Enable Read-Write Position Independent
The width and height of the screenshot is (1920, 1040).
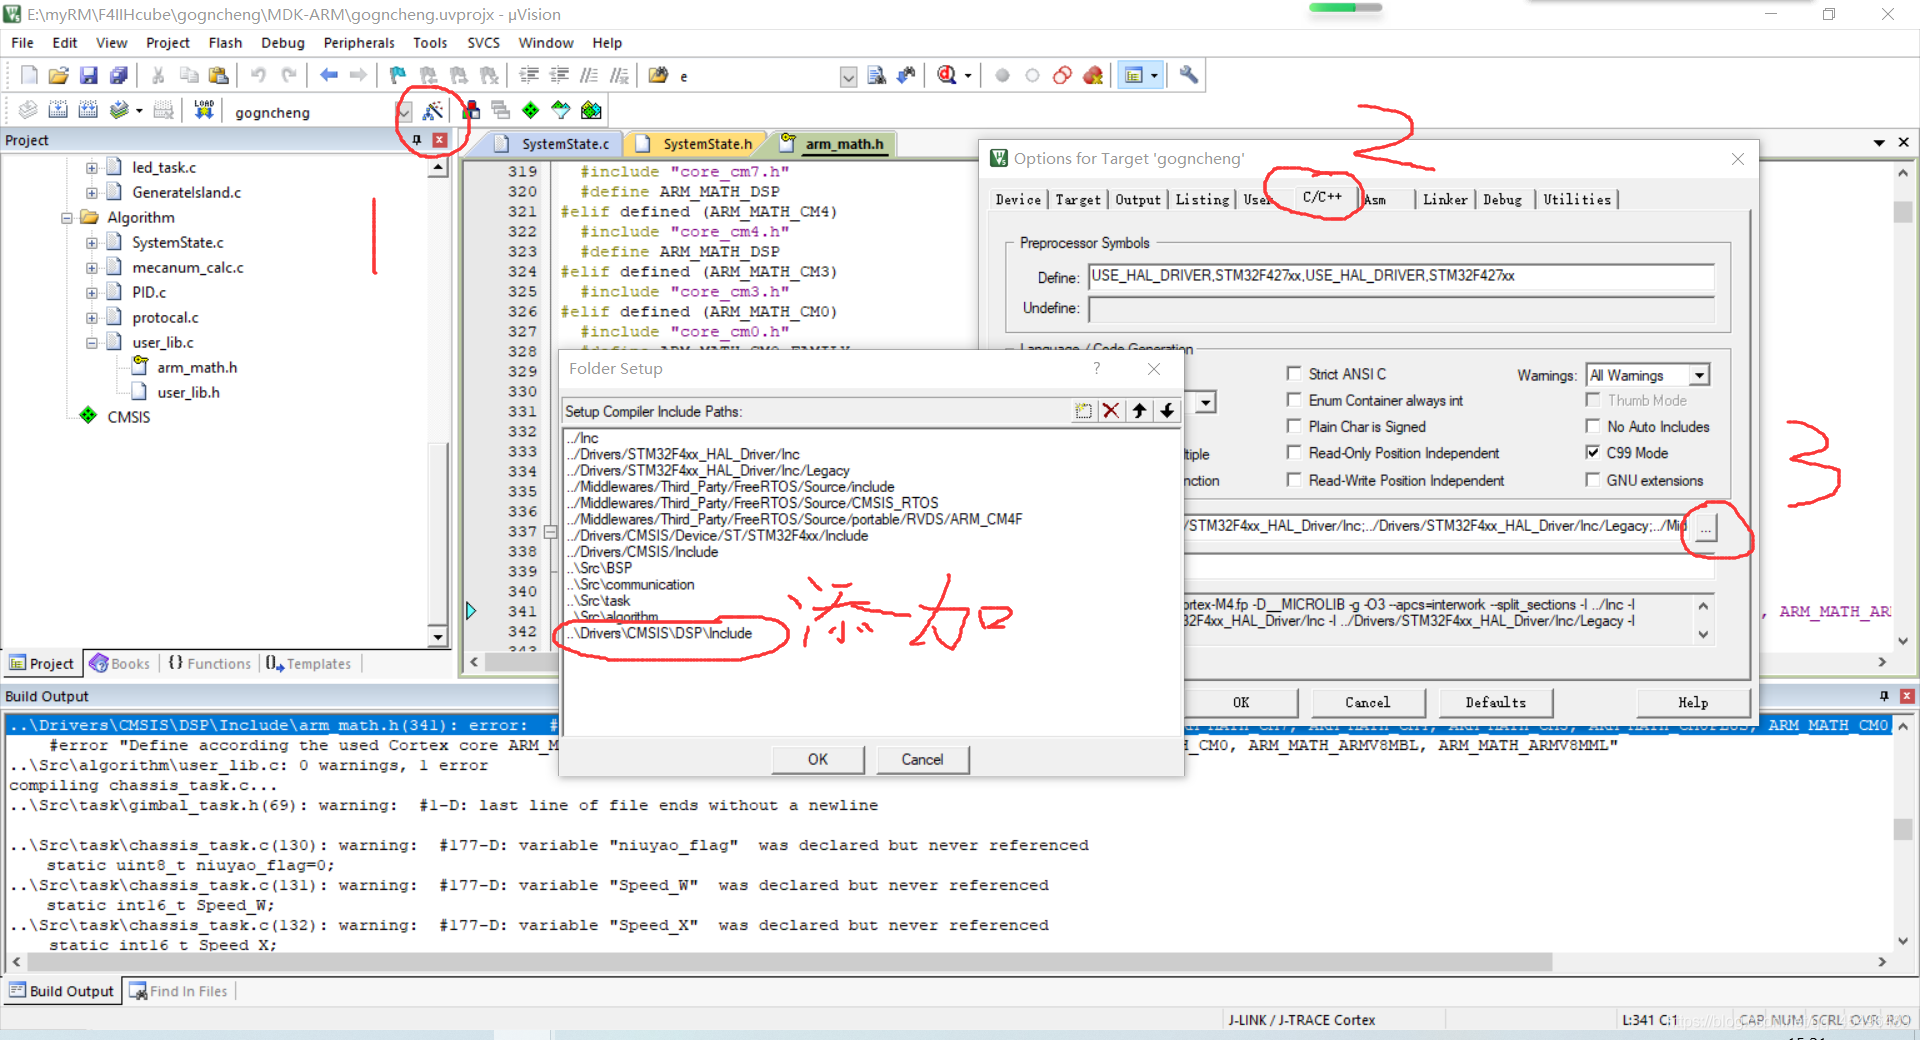pos(1294,480)
